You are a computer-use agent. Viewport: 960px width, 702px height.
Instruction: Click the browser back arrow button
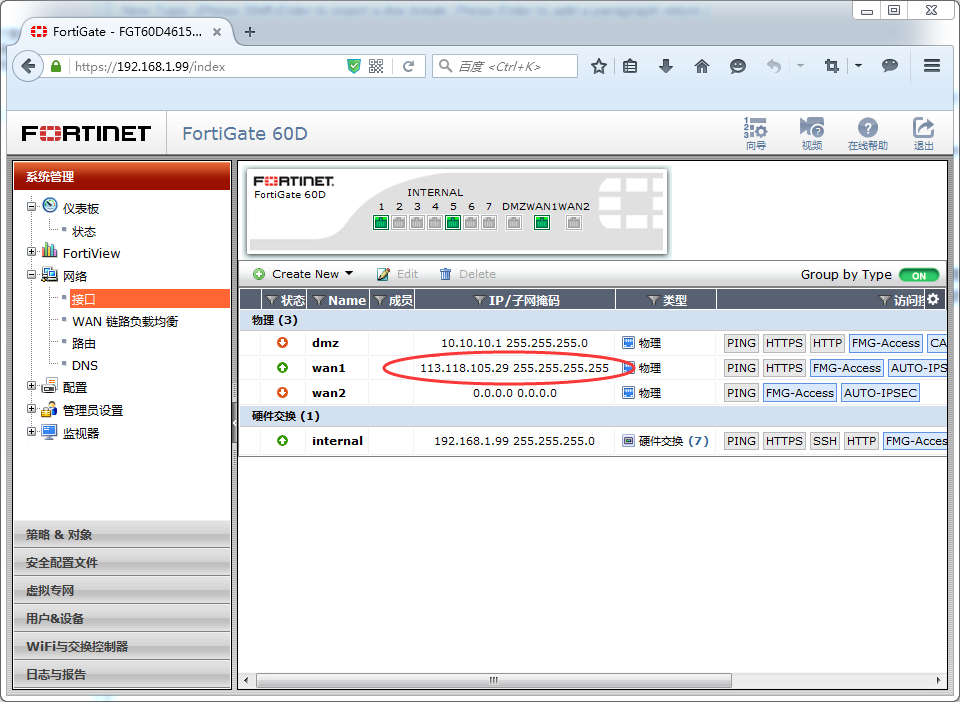click(x=28, y=66)
